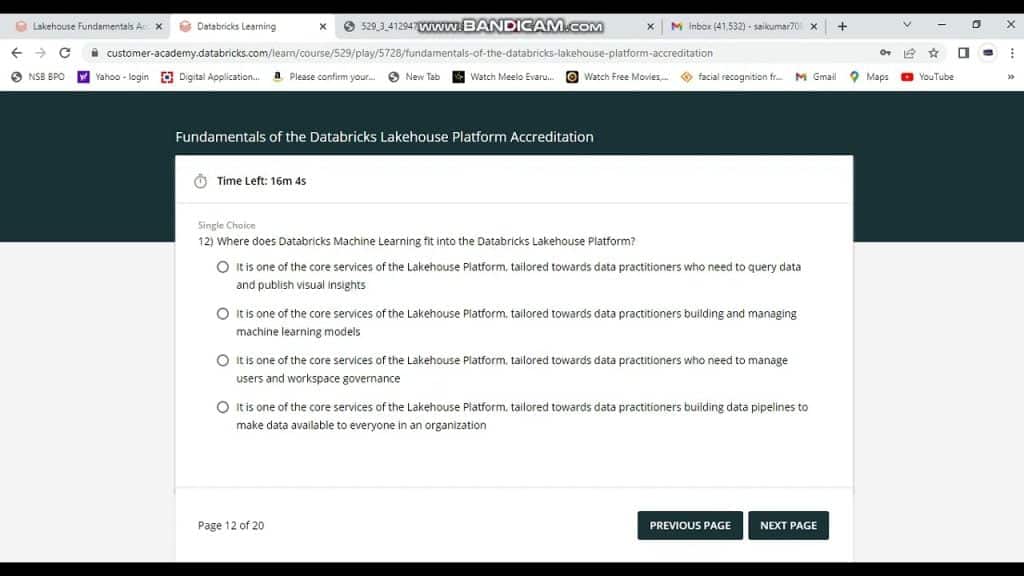Image resolution: width=1024 pixels, height=576 pixels.
Task: Open the facial recognition bookmark
Action: click(731, 76)
